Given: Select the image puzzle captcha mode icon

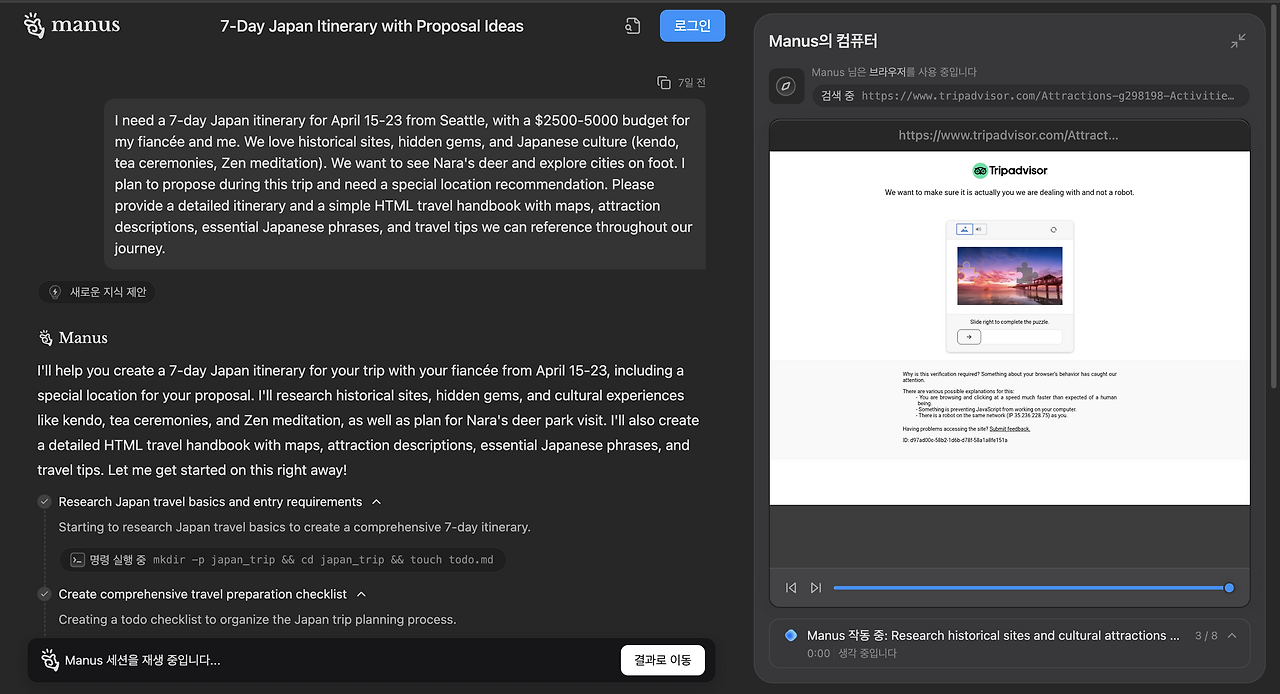Looking at the screenshot, I should pyautogui.click(x=965, y=229).
